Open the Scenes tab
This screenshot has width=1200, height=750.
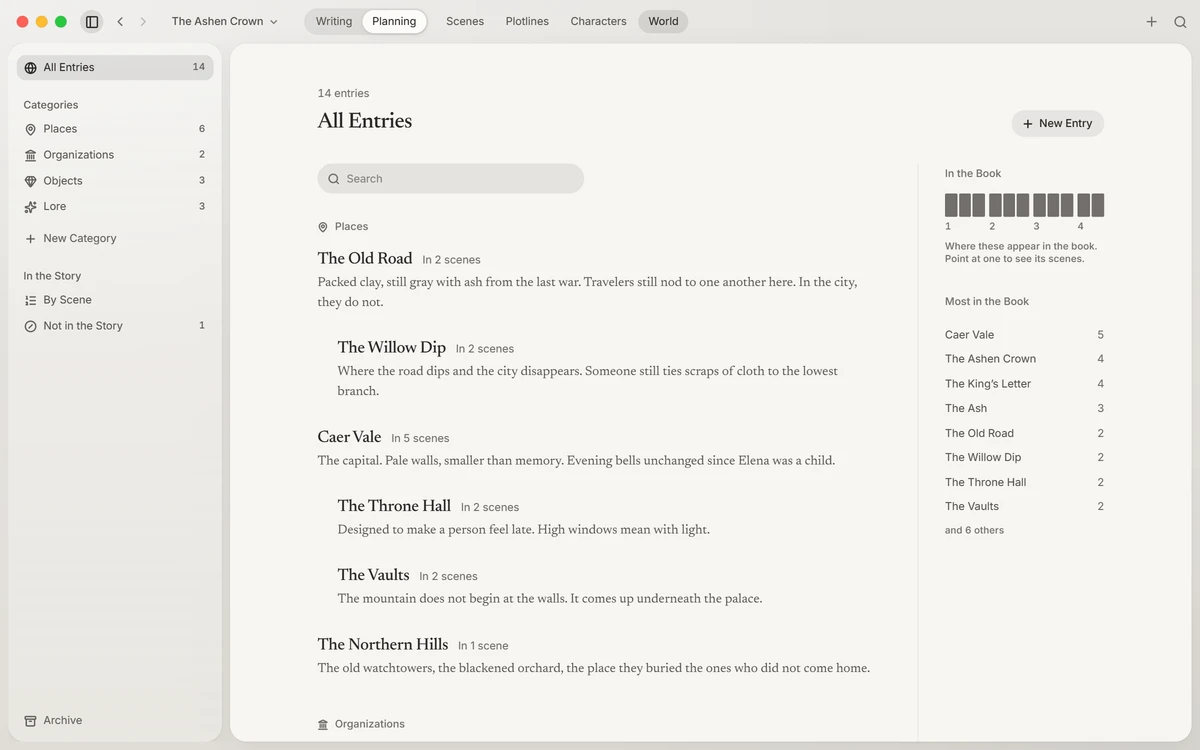click(465, 21)
